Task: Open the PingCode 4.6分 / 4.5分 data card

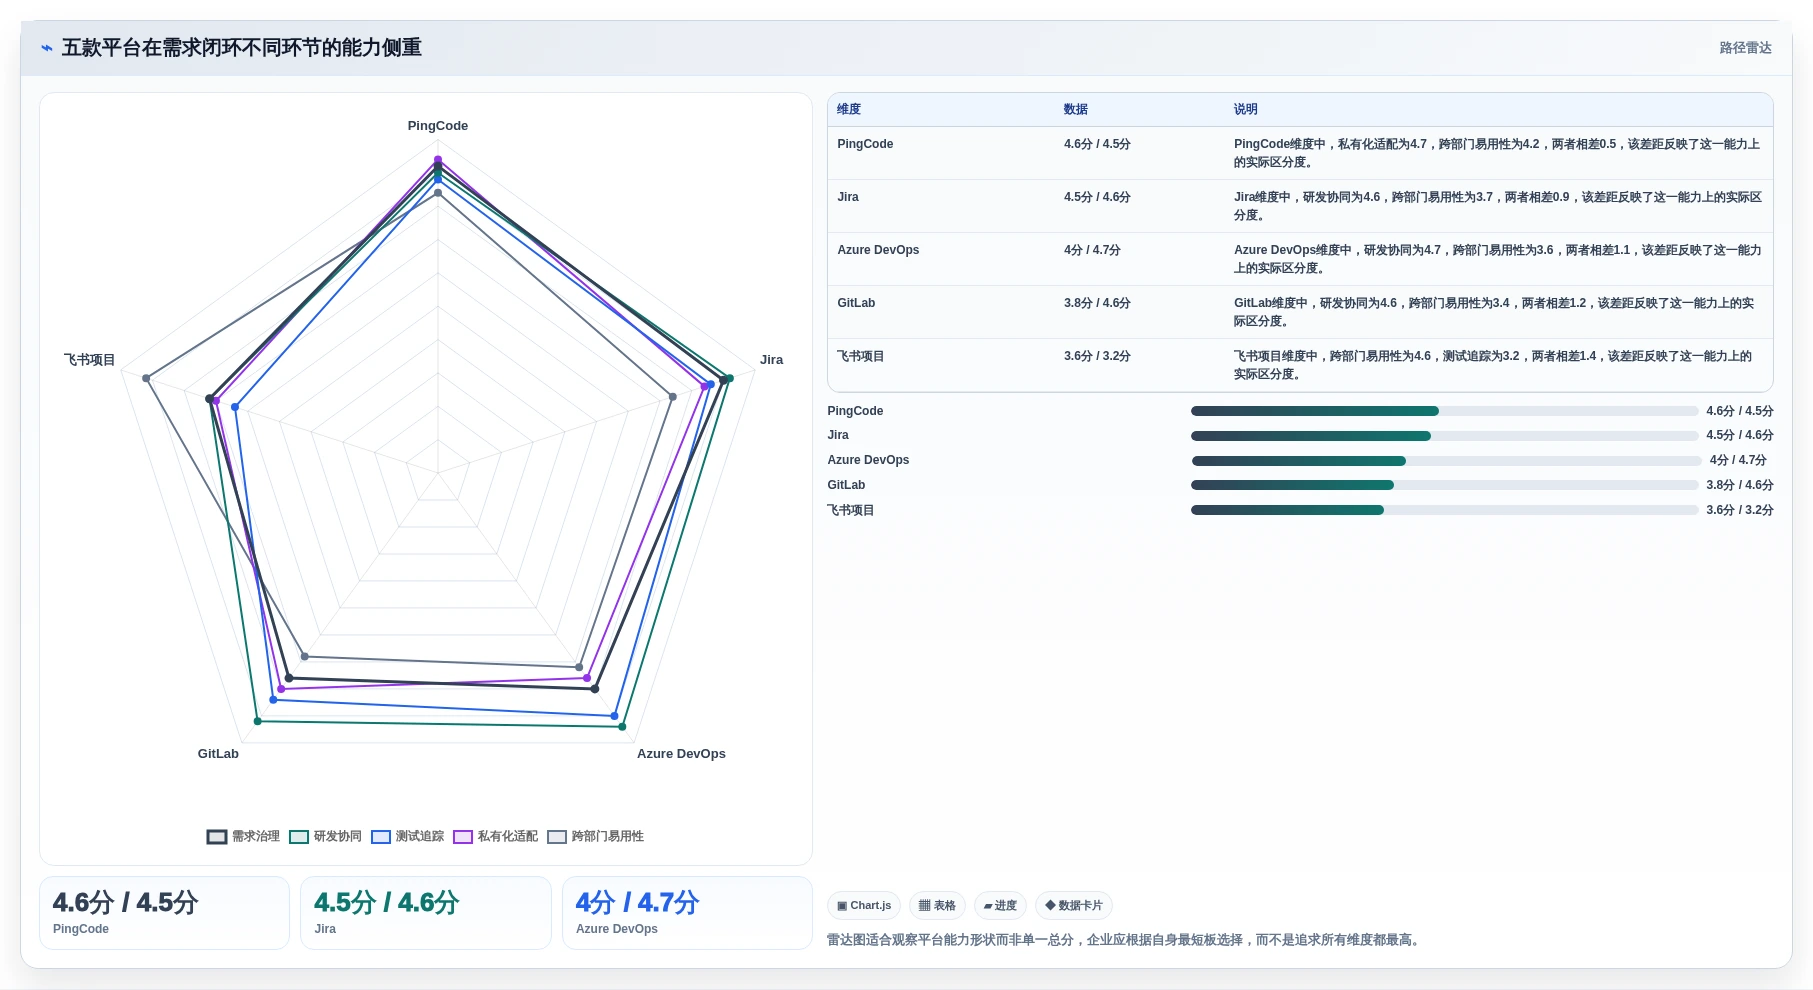Action: point(164,913)
